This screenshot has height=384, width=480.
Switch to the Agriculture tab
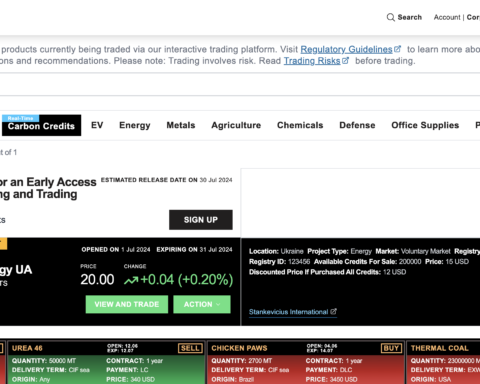tap(236, 125)
